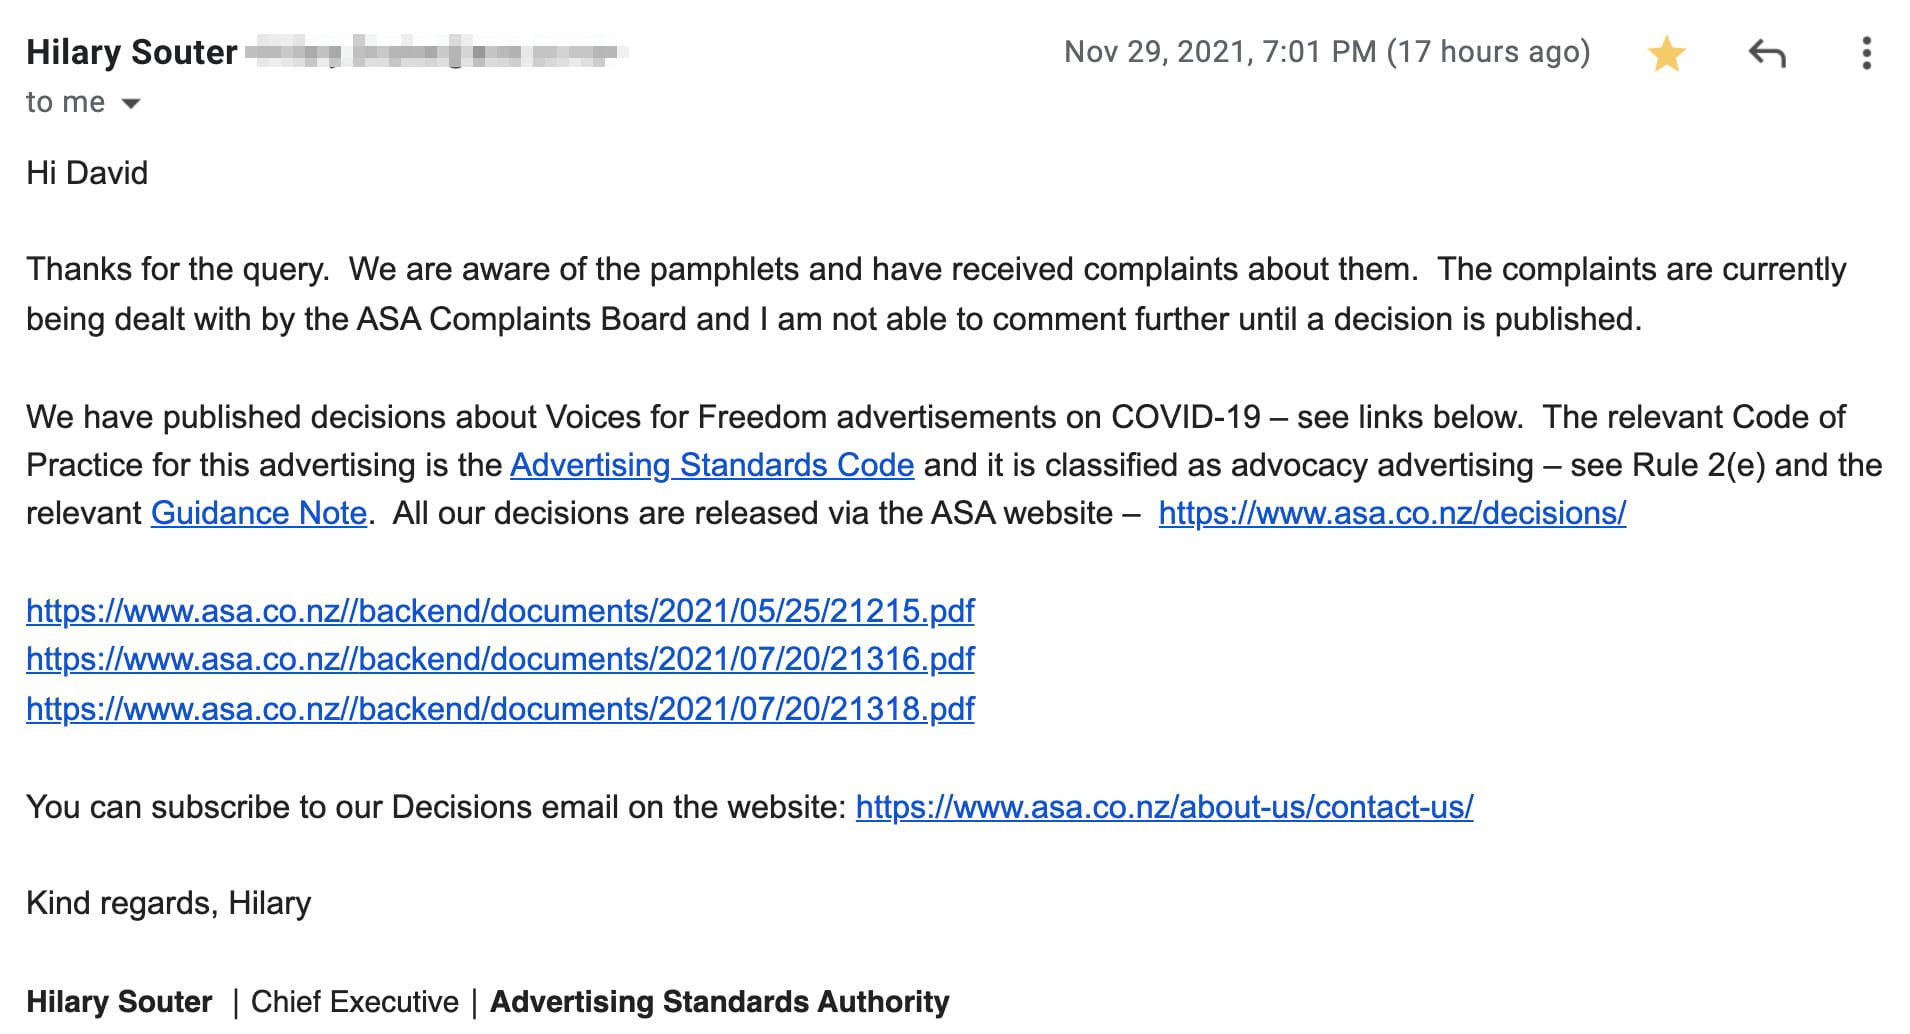The height and width of the screenshot is (1034, 1910).
Task: Click the blurred sender email address
Action: click(436, 52)
